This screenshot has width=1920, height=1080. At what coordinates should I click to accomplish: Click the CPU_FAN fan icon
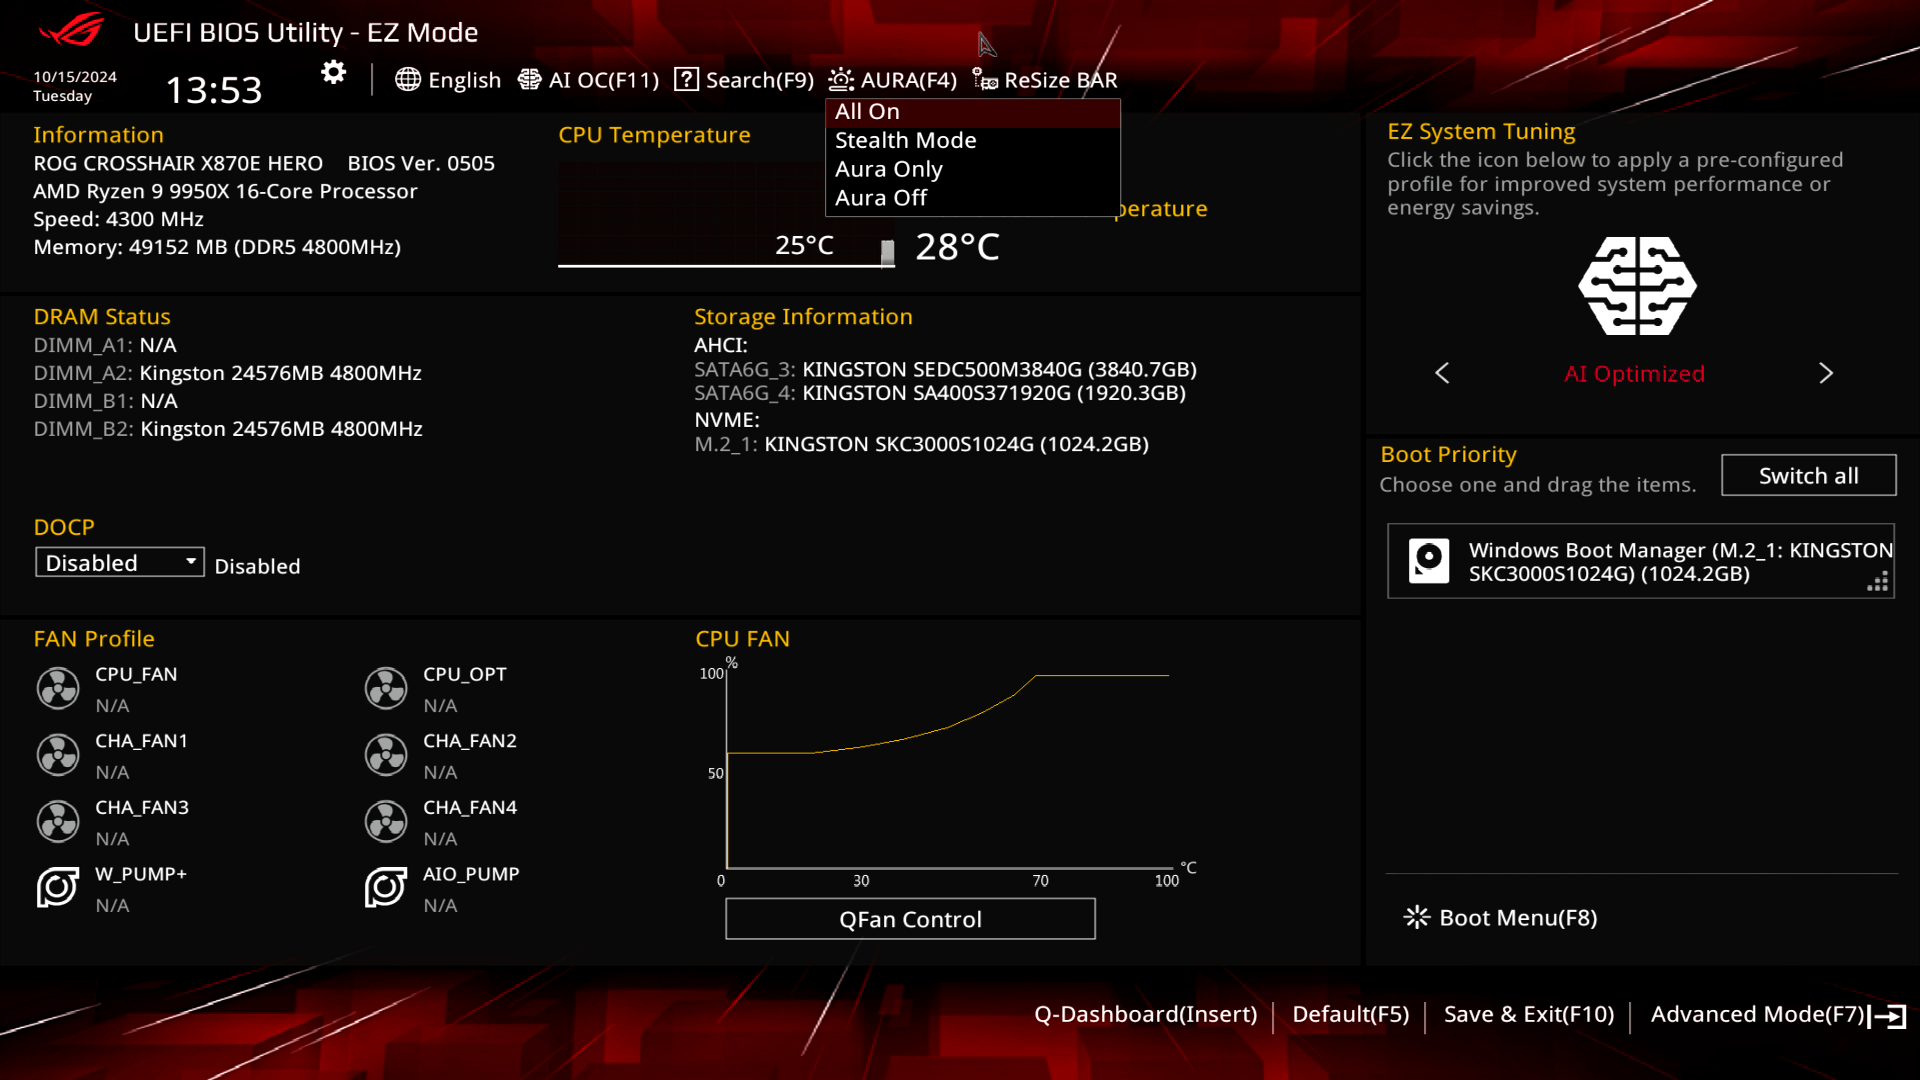coord(57,688)
